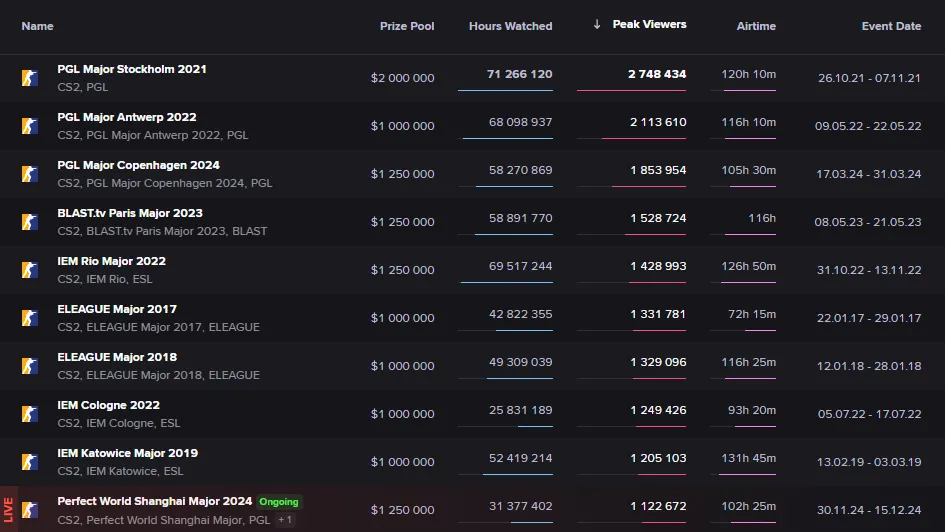Click hours watched value 25 831 189
This screenshot has height=532, width=945.
click(x=521, y=410)
